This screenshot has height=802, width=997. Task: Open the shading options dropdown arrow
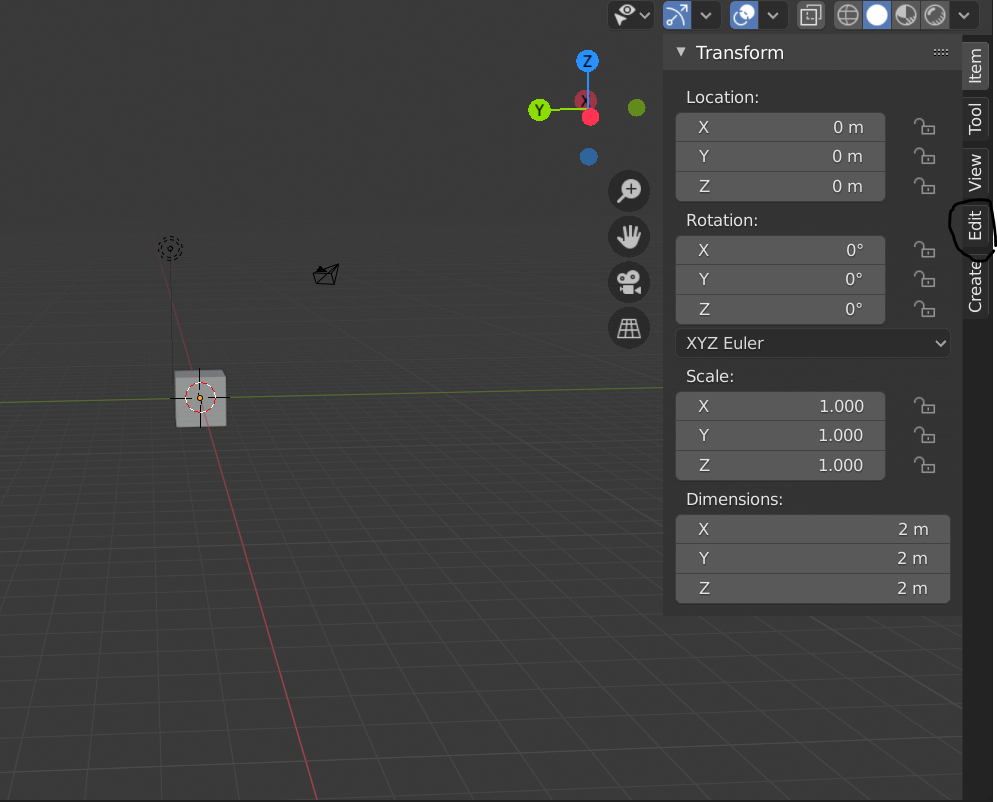(964, 15)
